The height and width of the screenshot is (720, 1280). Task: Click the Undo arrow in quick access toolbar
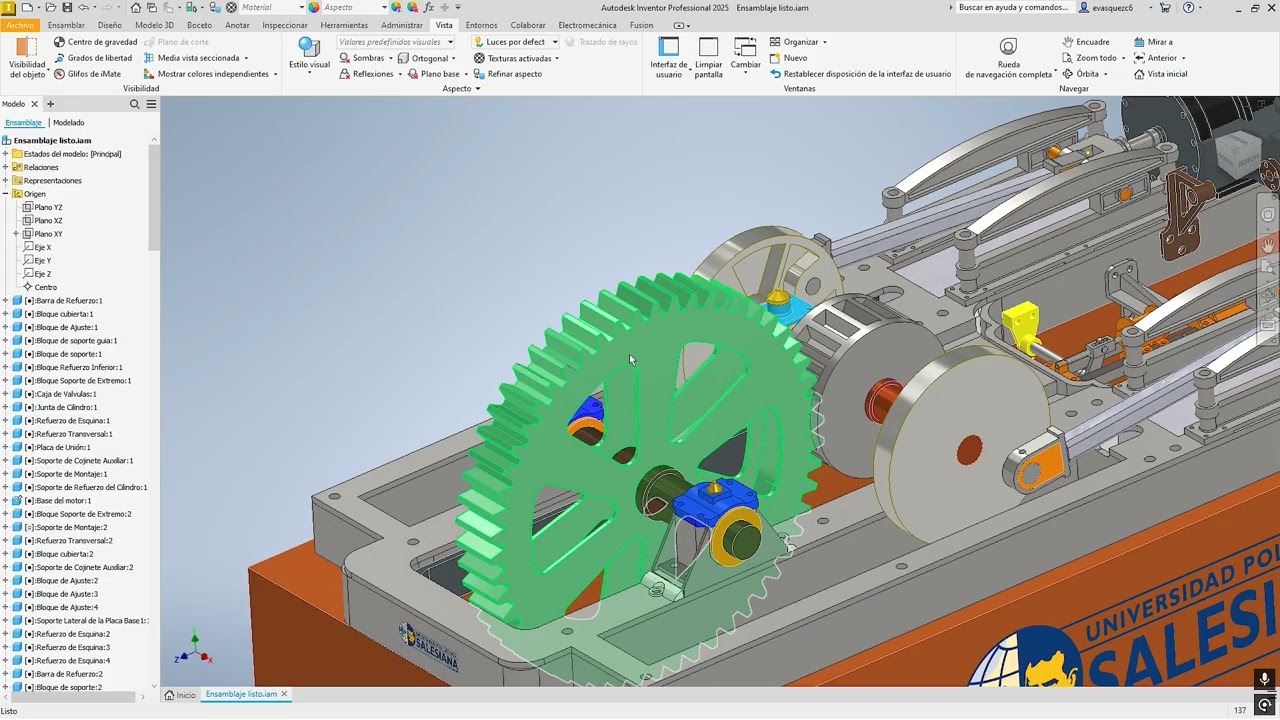tap(84, 7)
